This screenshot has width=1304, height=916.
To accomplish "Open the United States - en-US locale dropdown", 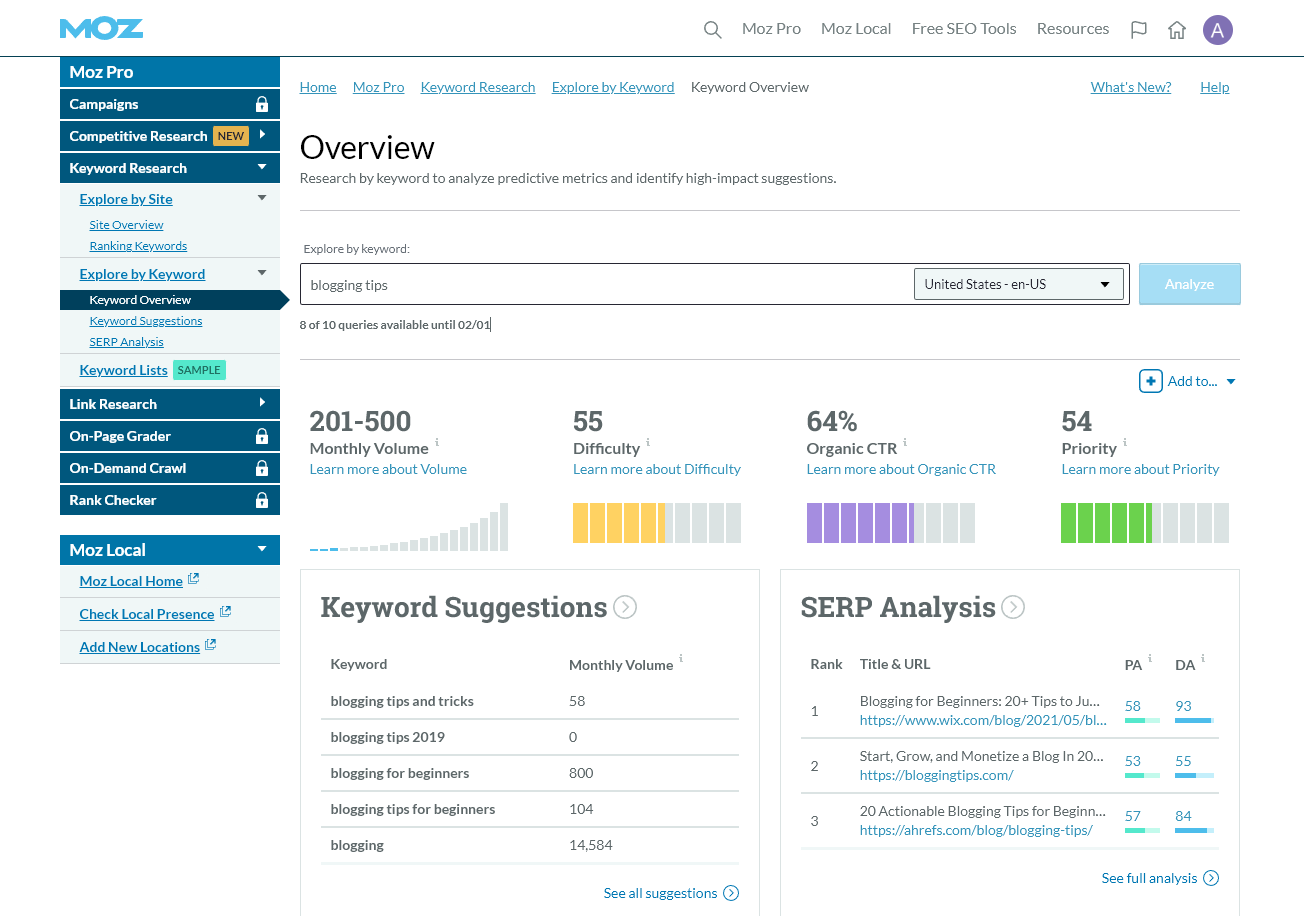I will click(1019, 284).
